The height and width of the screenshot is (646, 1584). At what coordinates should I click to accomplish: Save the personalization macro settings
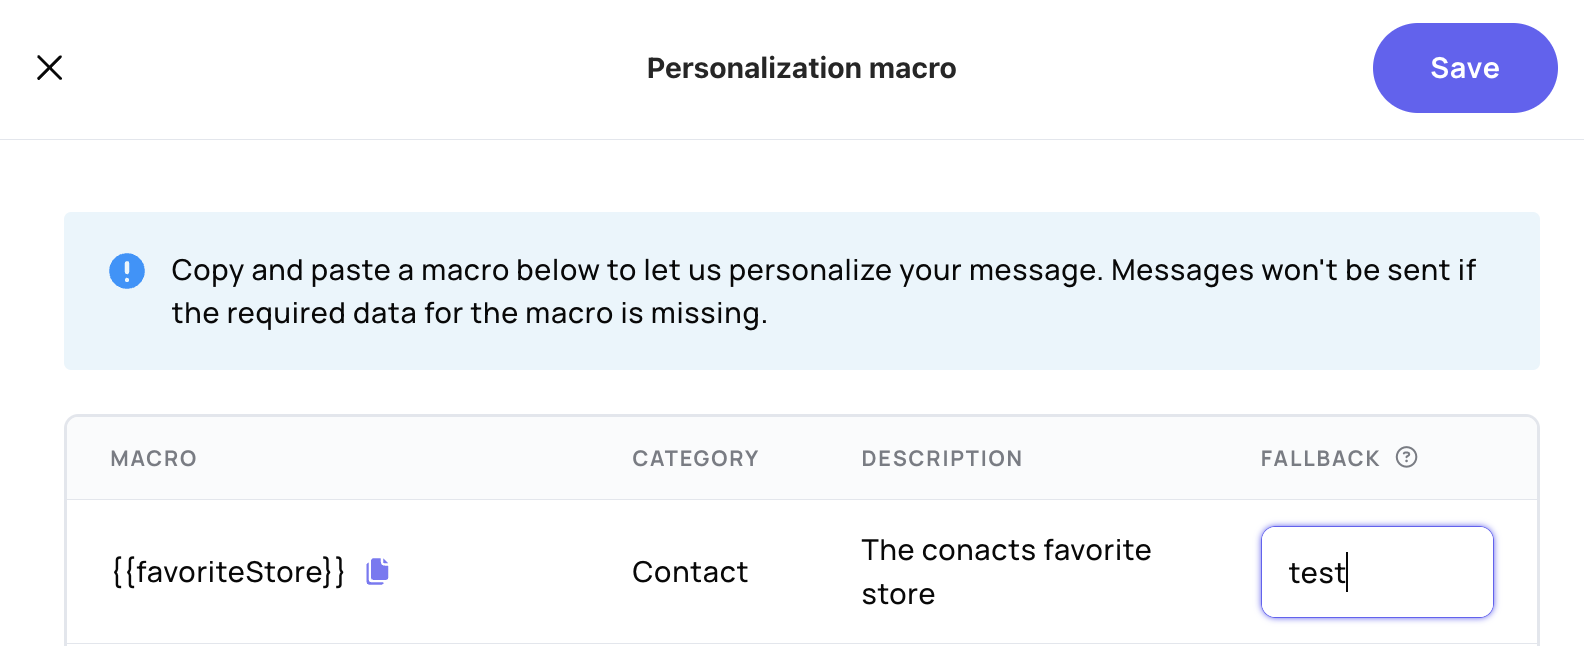point(1465,68)
